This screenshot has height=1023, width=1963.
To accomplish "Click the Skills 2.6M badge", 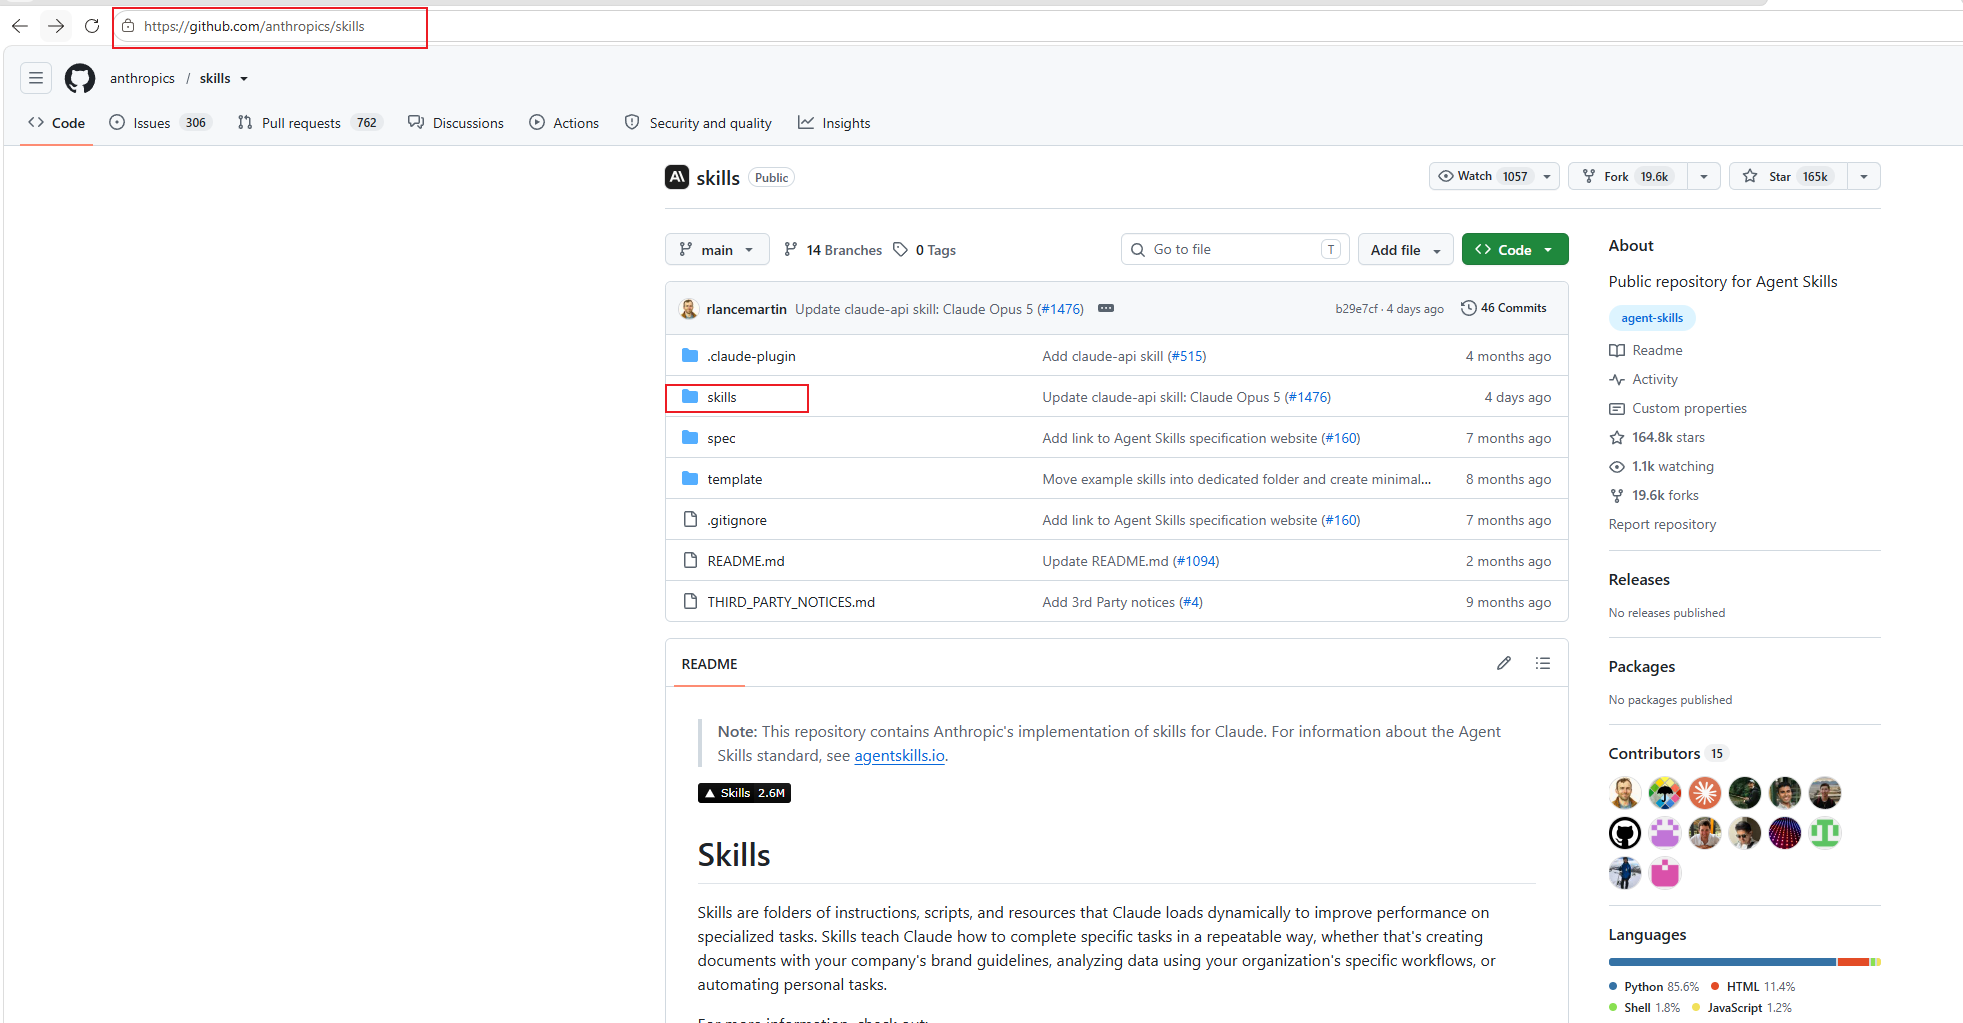I will (744, 793).
